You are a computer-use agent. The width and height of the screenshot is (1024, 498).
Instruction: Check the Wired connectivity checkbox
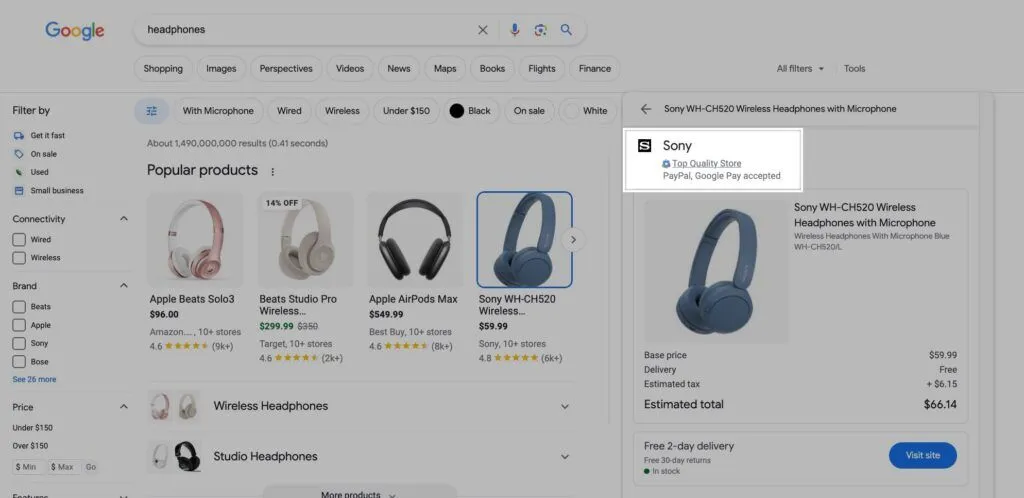tap(20, 240)
